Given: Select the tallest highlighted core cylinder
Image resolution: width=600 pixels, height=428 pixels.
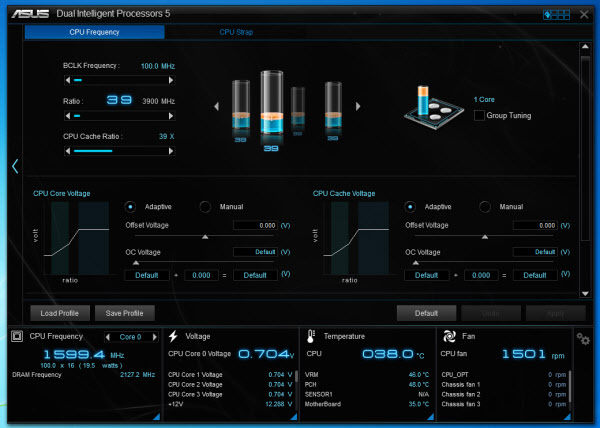Looking at the screenshot, I should (272, 103).
